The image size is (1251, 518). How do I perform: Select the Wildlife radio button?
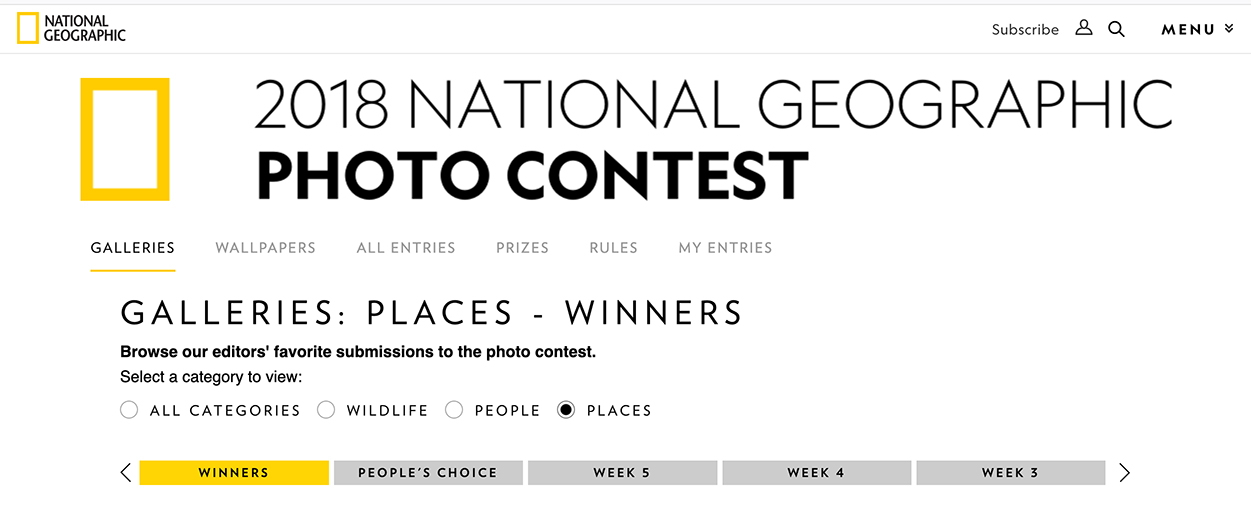(326, 410)
